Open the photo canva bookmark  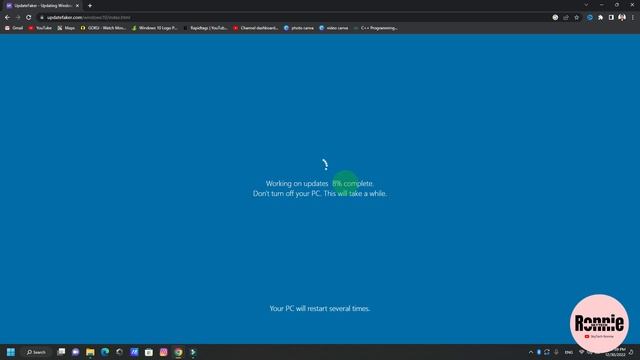[299, 28]
